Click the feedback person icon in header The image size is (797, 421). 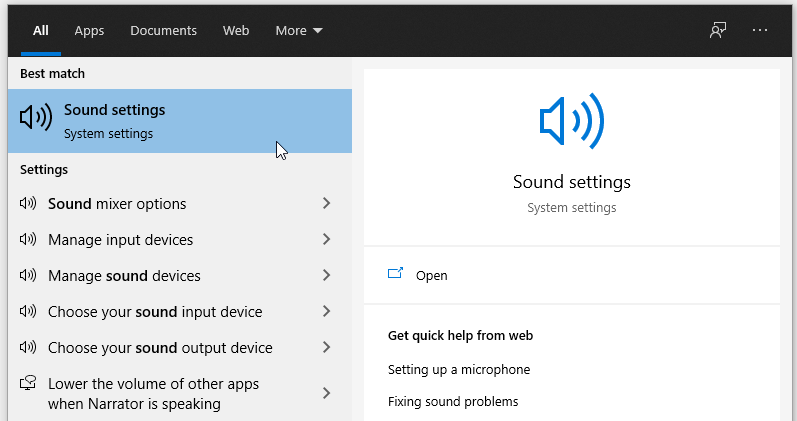click(x=718, y=31)
